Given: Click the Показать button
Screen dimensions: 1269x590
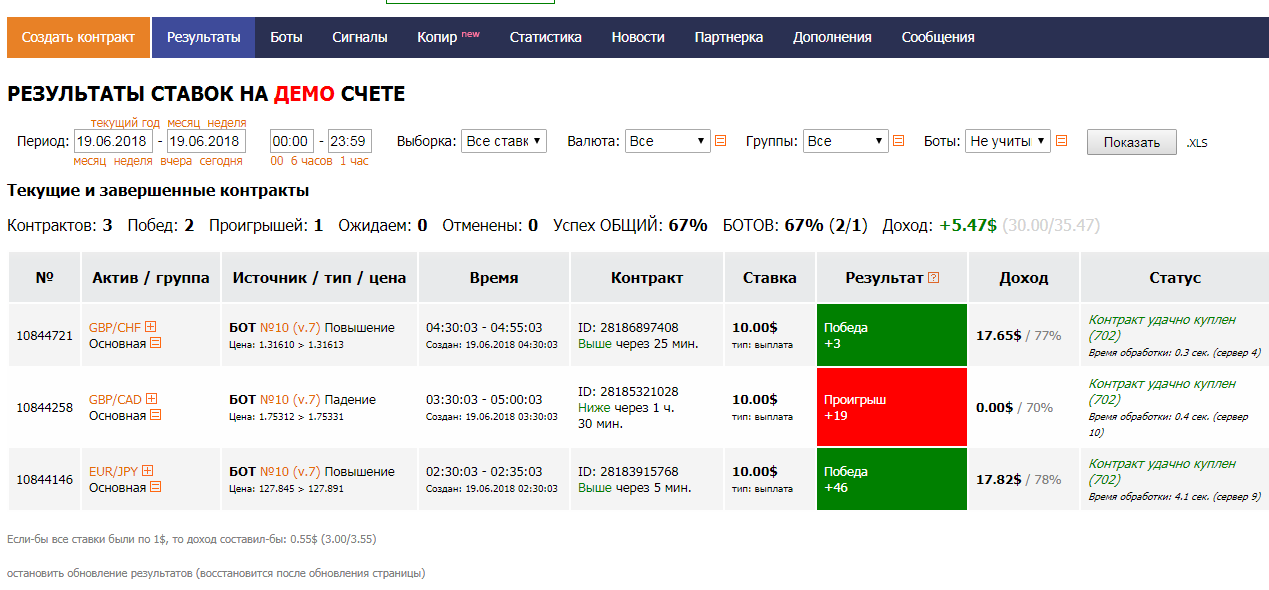Looking at the screenshot, I should coord(1131,142).
